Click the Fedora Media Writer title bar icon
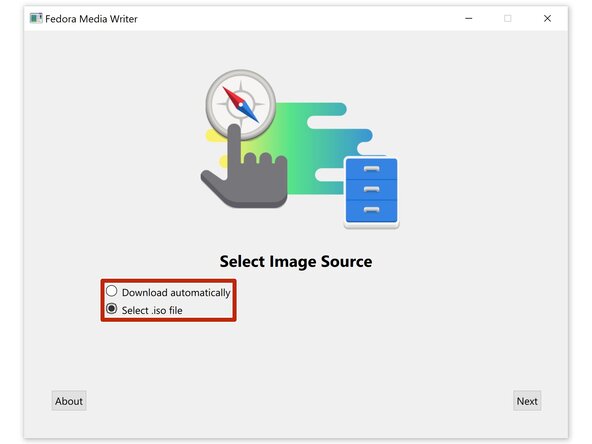592x444 pixels. [36, 18]
